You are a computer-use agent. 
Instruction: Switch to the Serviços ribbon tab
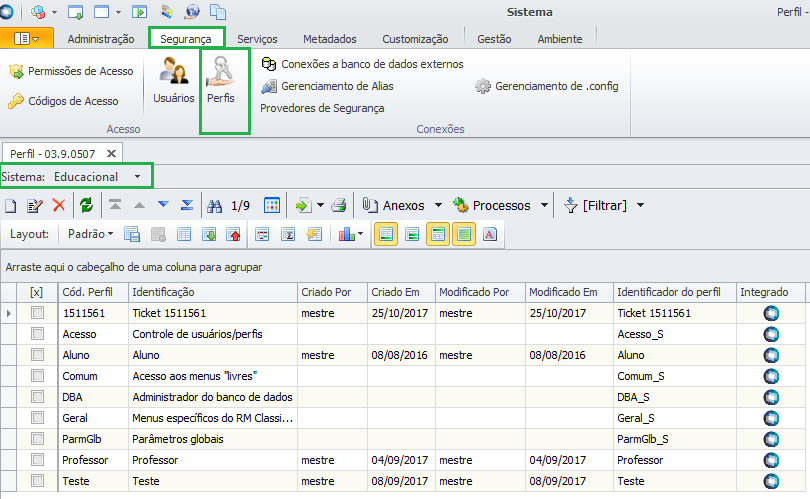[257, 39]
